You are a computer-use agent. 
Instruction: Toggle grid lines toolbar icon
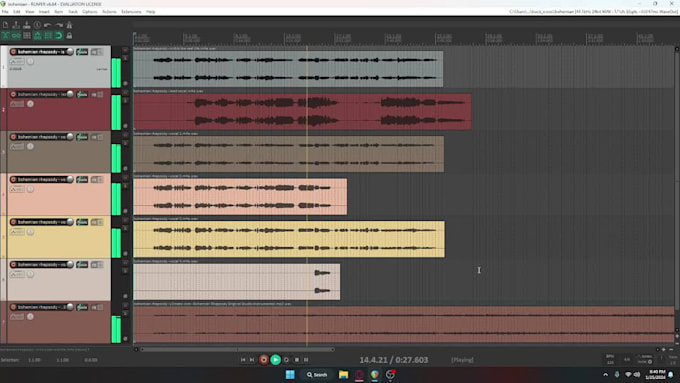(48, 36)
